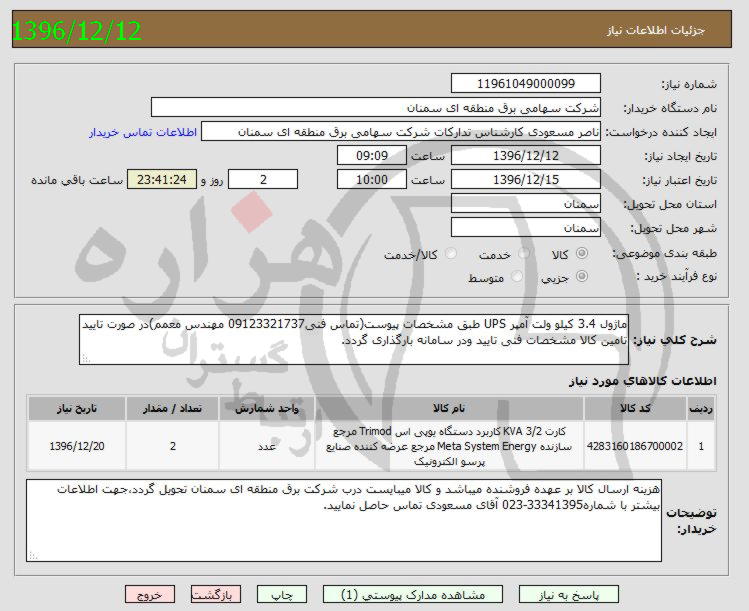Select the کالا/خدمت radio button

450,253
